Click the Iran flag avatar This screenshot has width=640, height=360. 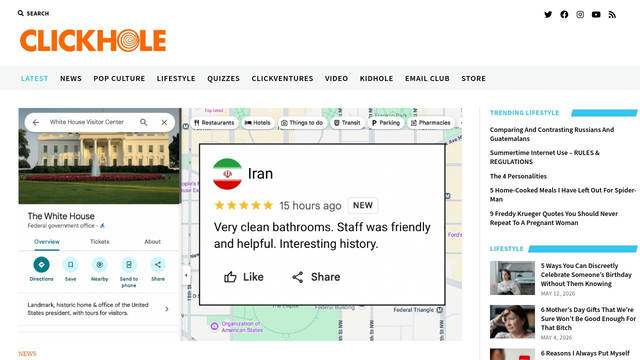click(227, 174)
